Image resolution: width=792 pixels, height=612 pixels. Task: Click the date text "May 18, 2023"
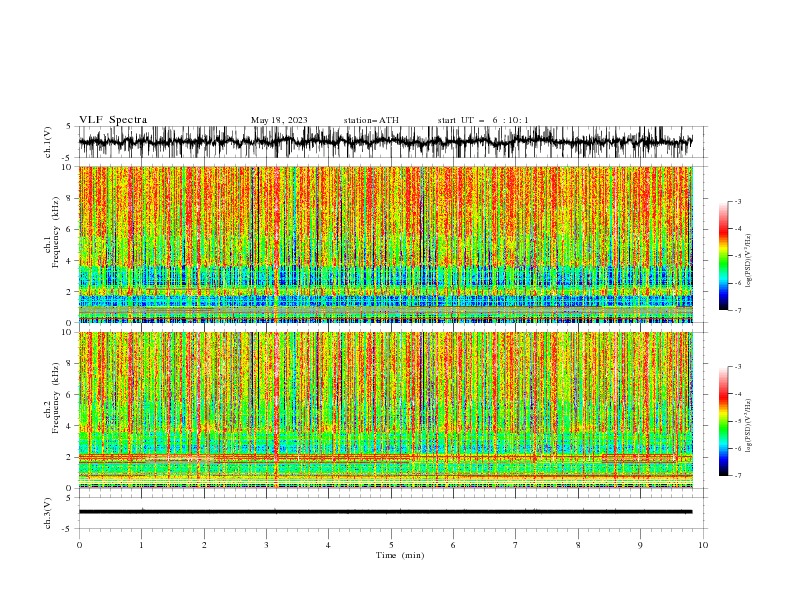click(279, 120)
